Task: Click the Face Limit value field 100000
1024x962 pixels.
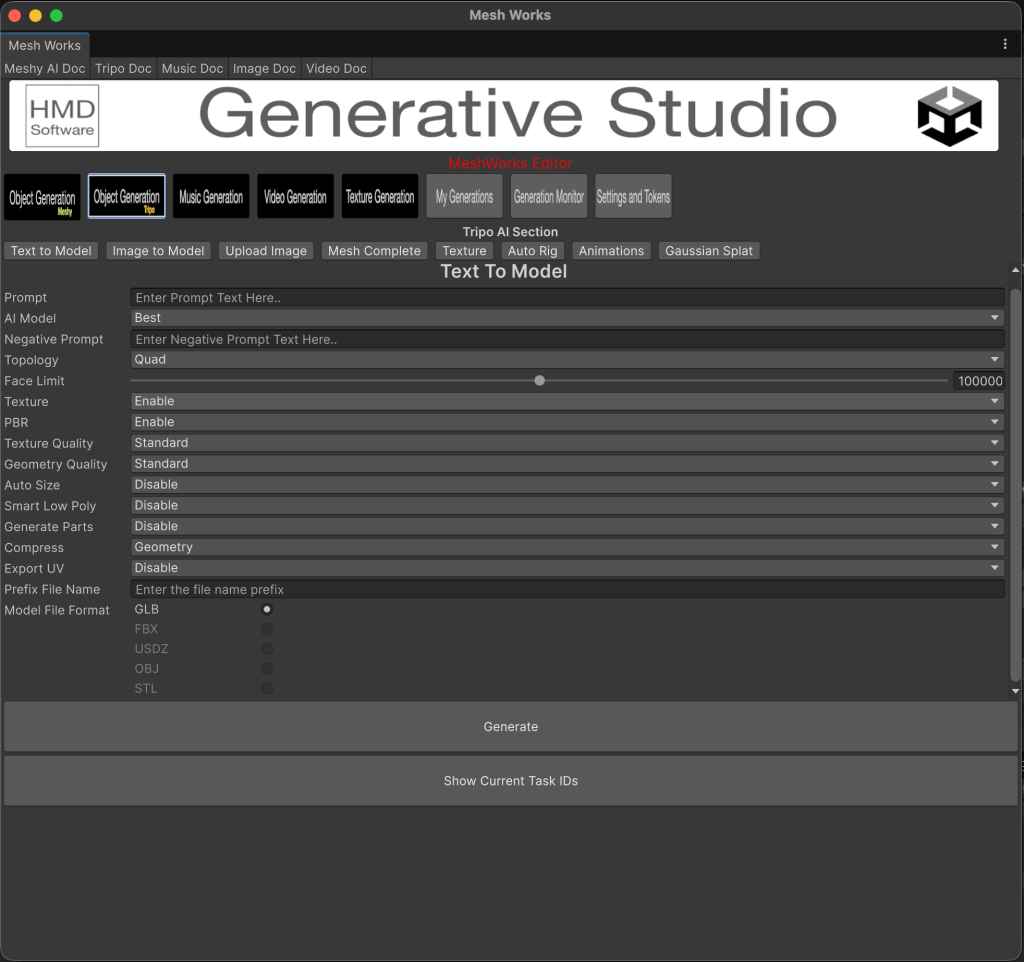Action: (978, 381)
